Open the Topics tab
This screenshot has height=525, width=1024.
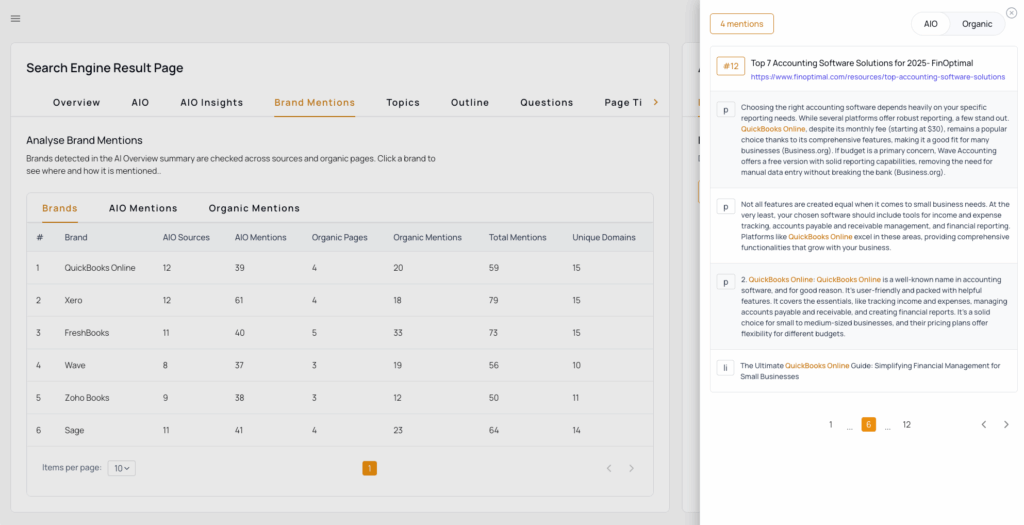(403, 103)
